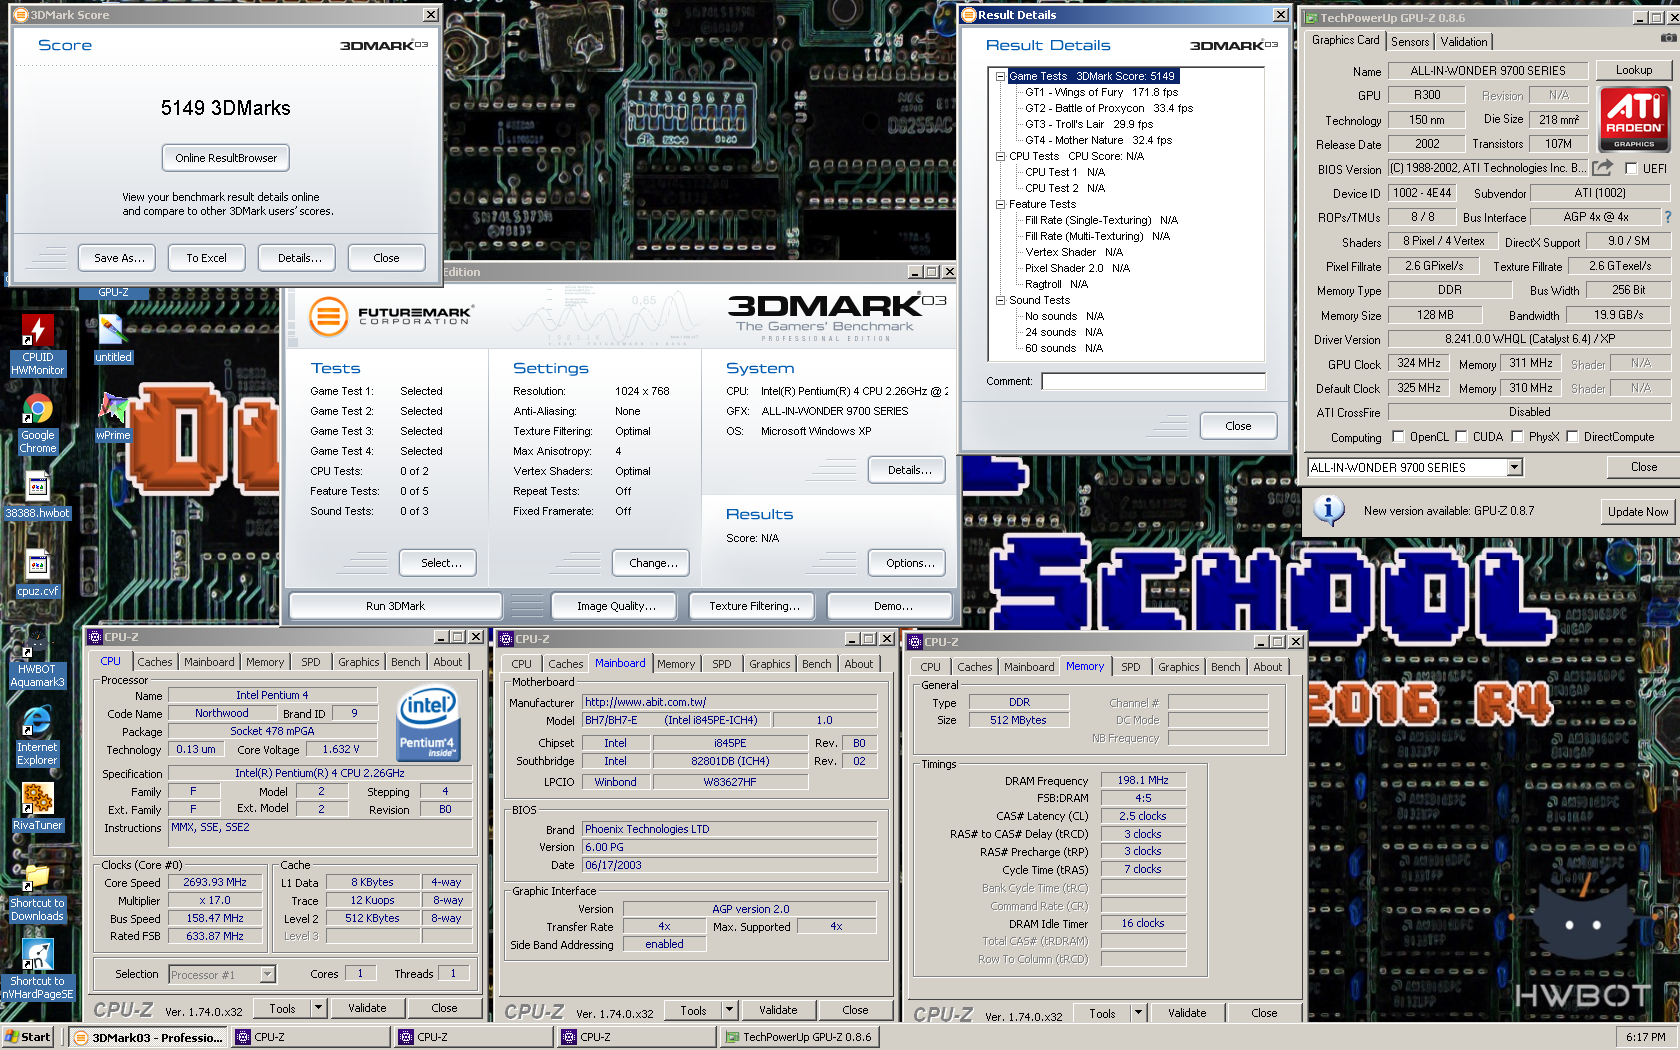Click Texture Filtering button in 3DMark03

(x=754, y=606)
